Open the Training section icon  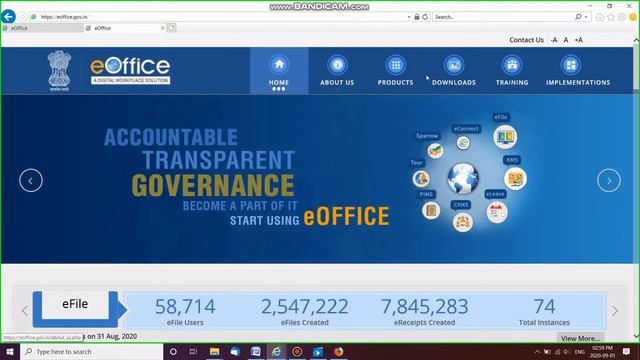[x=512, y=65]
